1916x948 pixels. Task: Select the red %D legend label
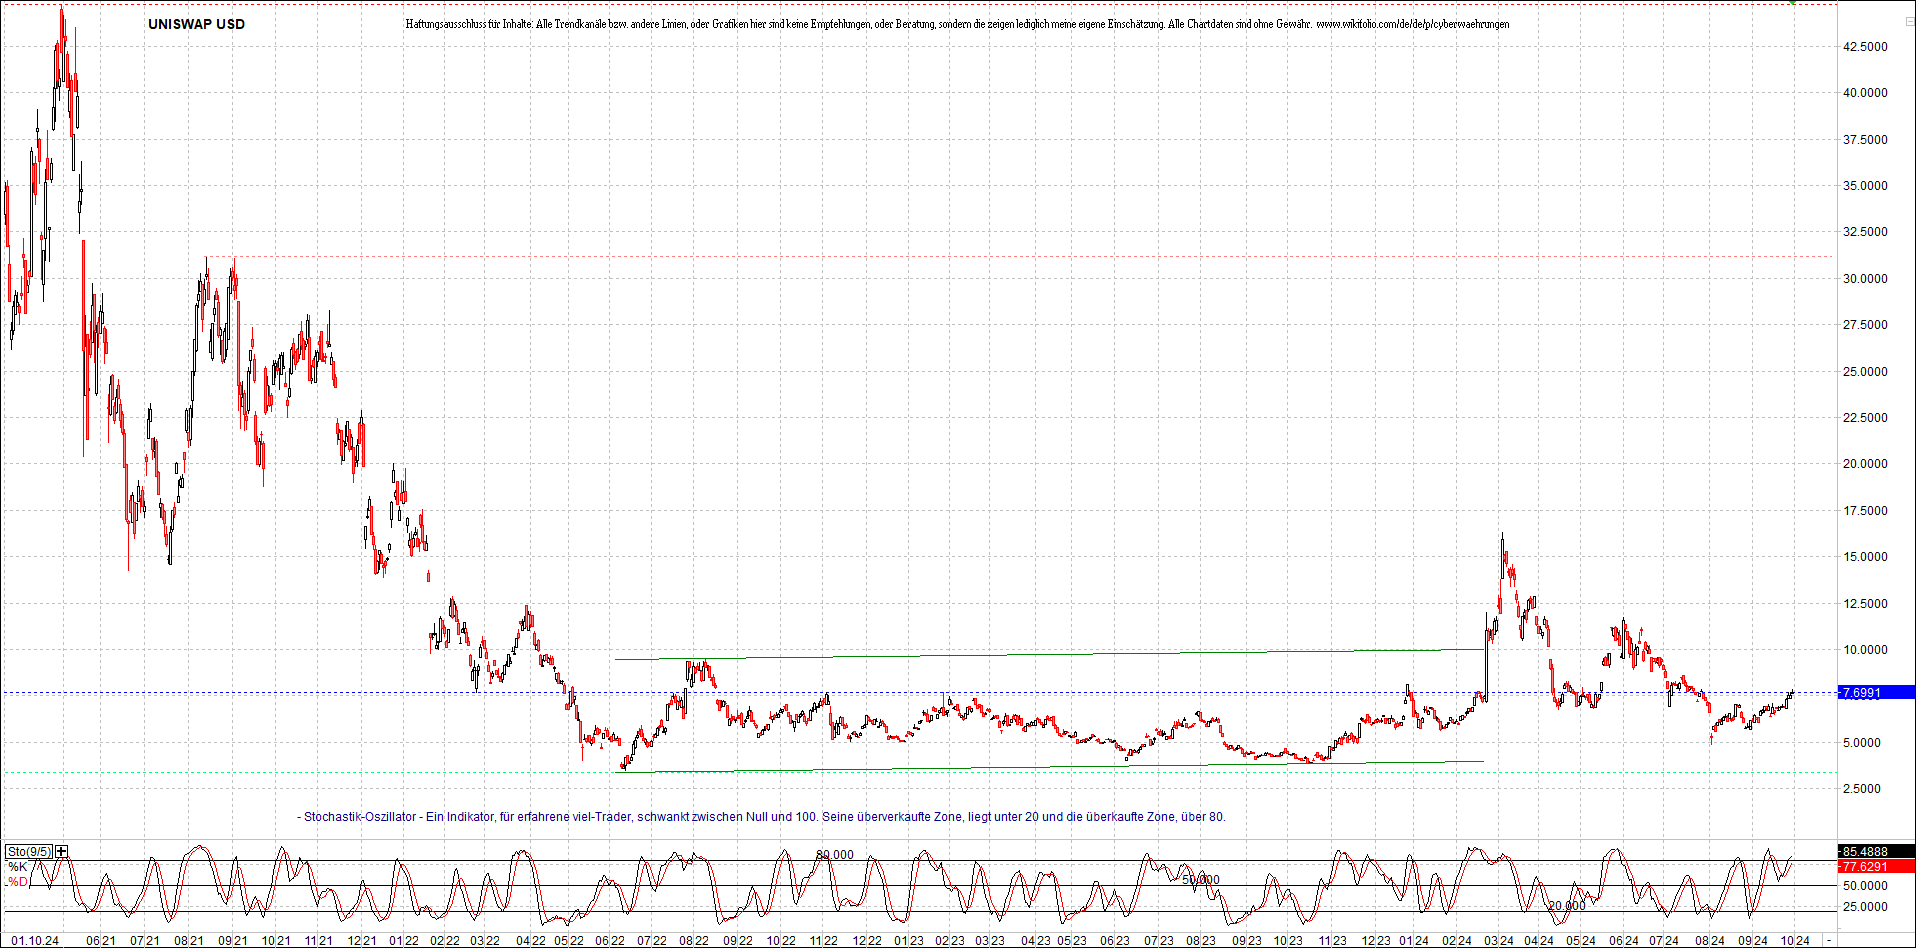pos(18,882)
